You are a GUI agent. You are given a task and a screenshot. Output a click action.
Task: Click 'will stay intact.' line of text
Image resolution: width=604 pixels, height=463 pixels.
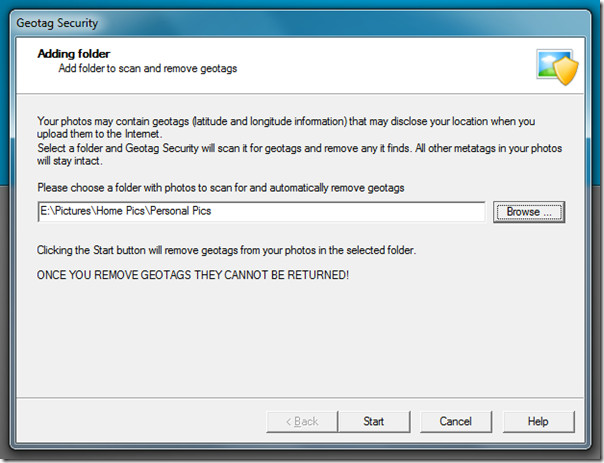[x=70, y=161]
